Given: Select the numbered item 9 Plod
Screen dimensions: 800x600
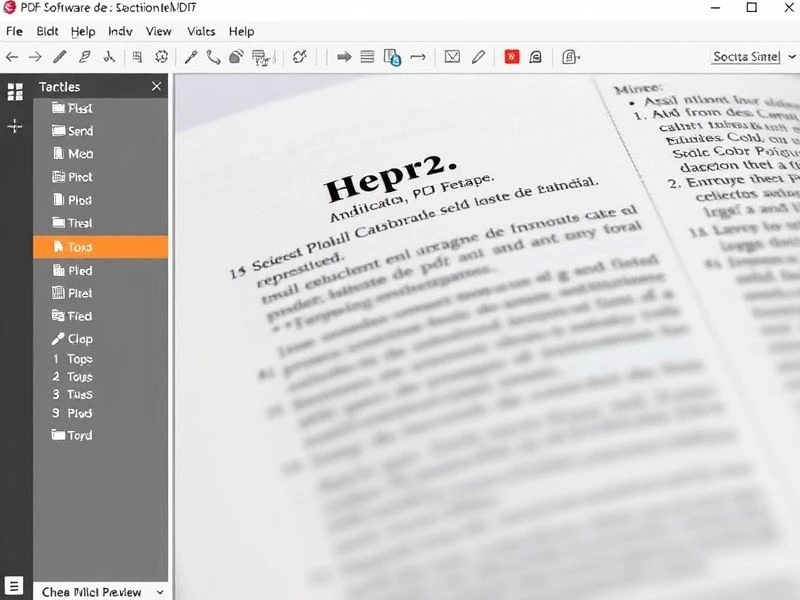Looking at the screenshot, I should (101, 413).
